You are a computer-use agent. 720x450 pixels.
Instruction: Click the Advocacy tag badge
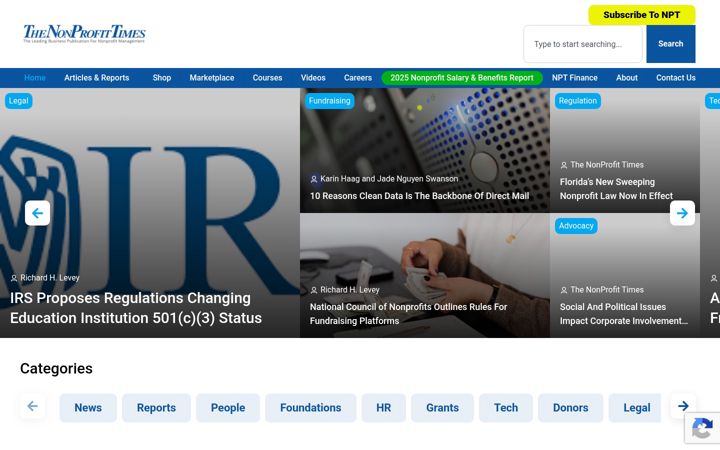point(576,225)
